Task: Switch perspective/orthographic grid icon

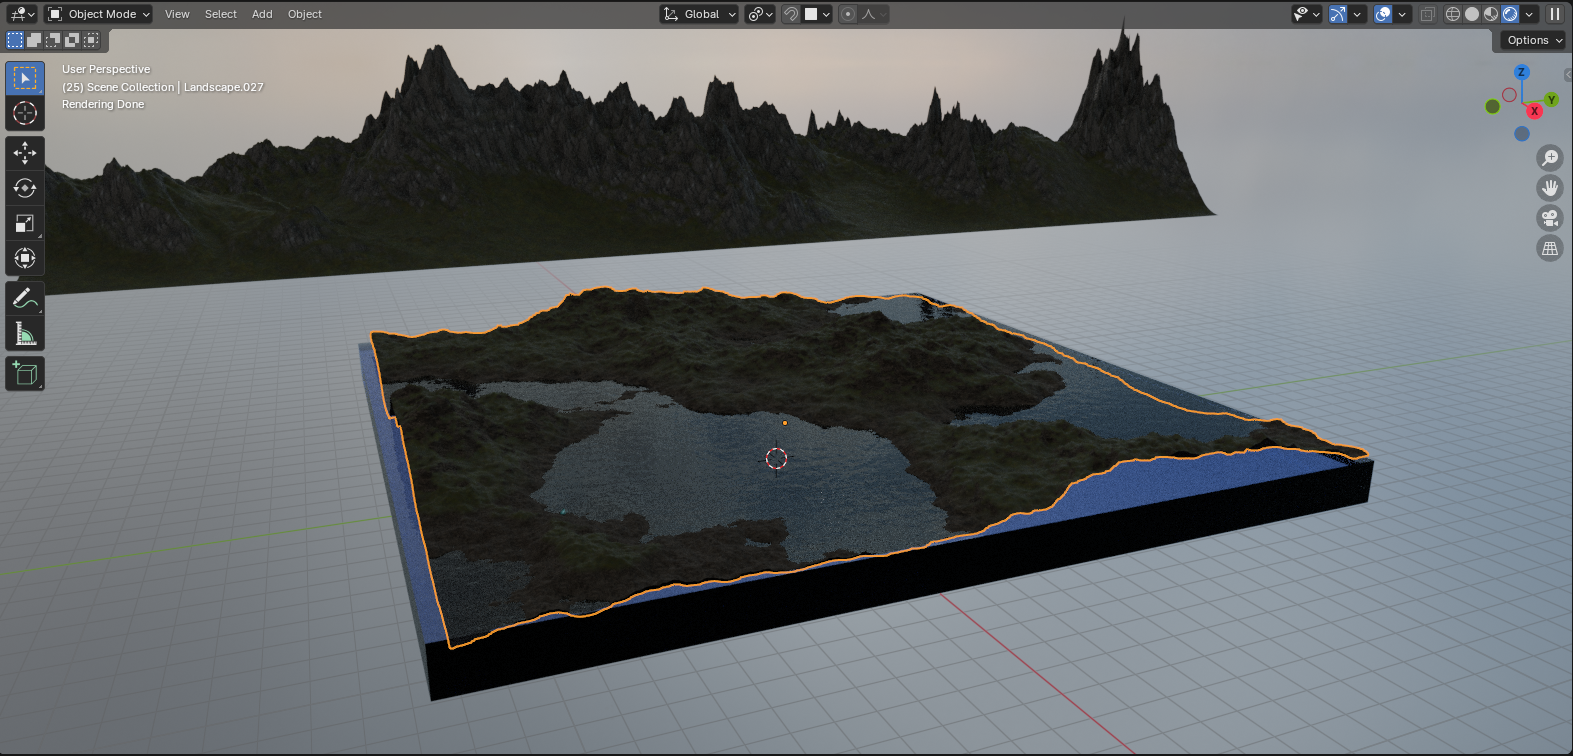Action: (x=1550, y=248)
